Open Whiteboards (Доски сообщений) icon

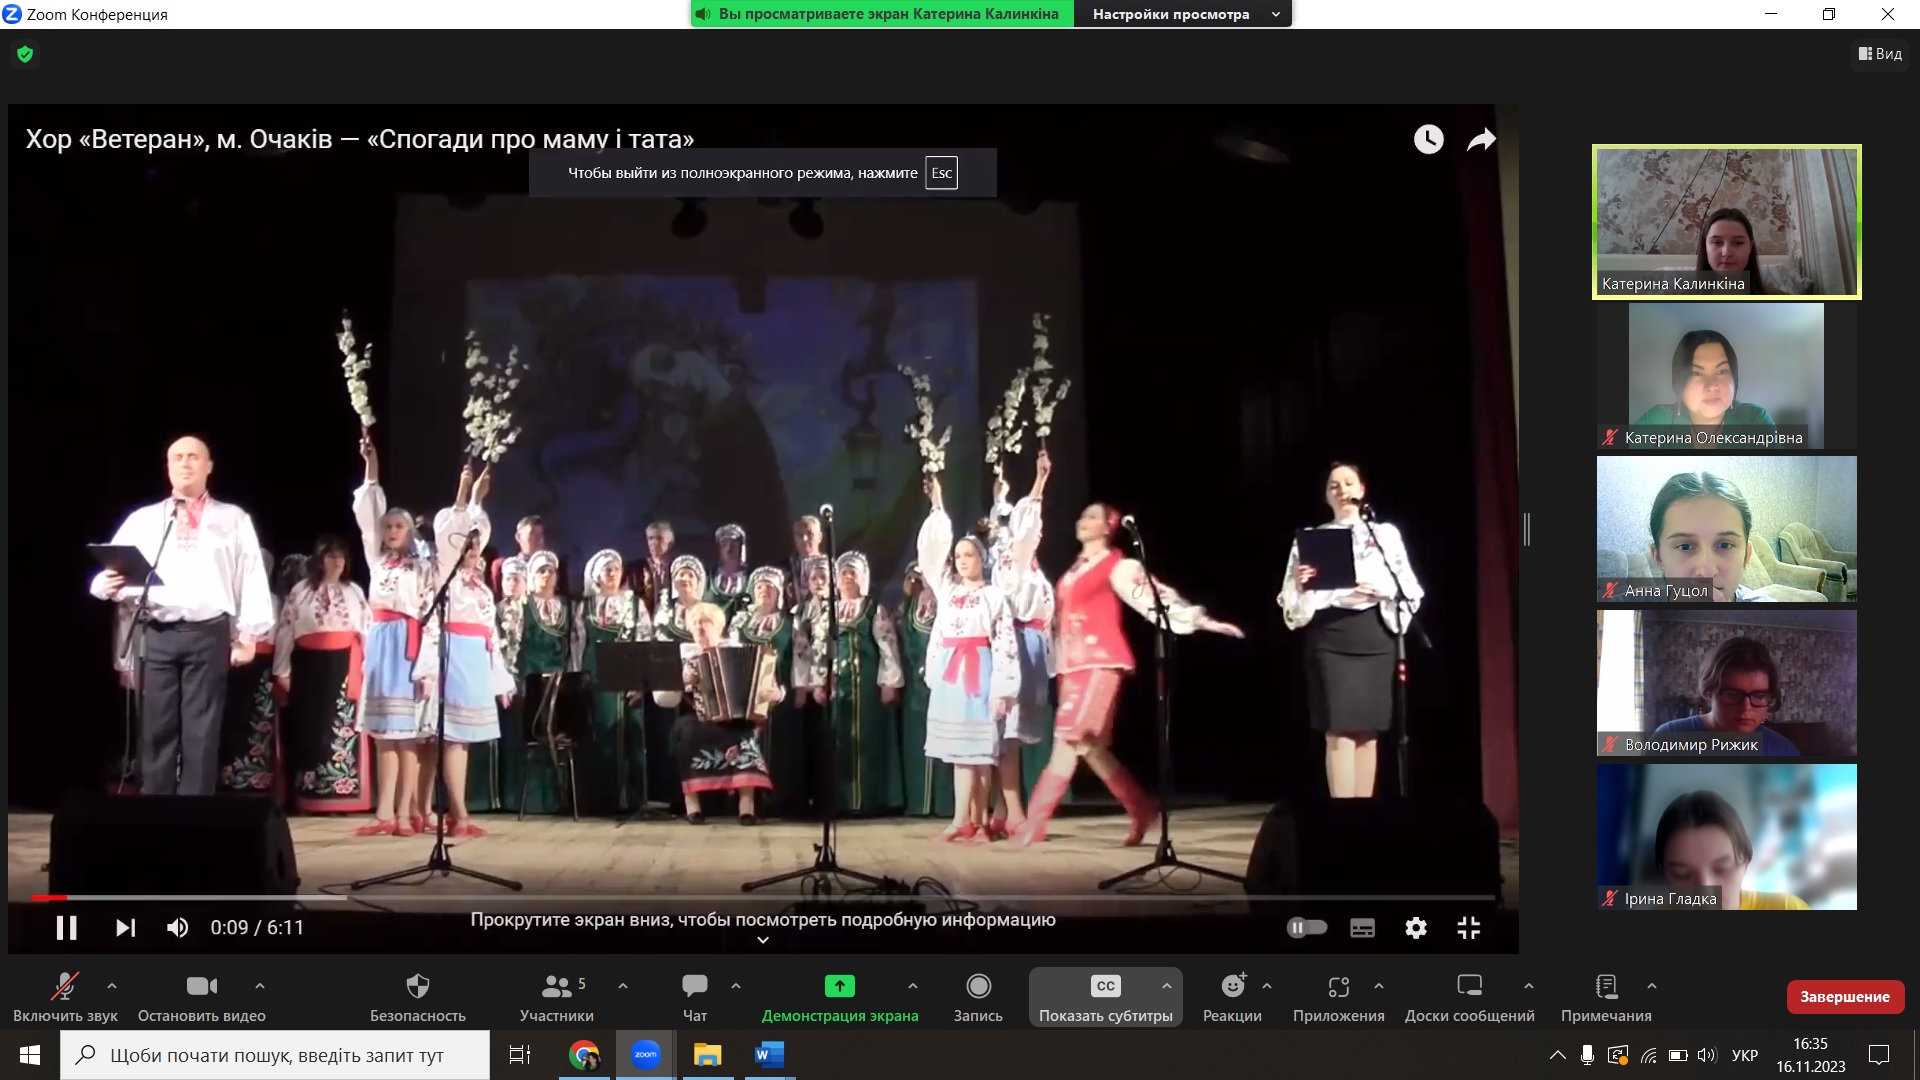point(1469,987)
